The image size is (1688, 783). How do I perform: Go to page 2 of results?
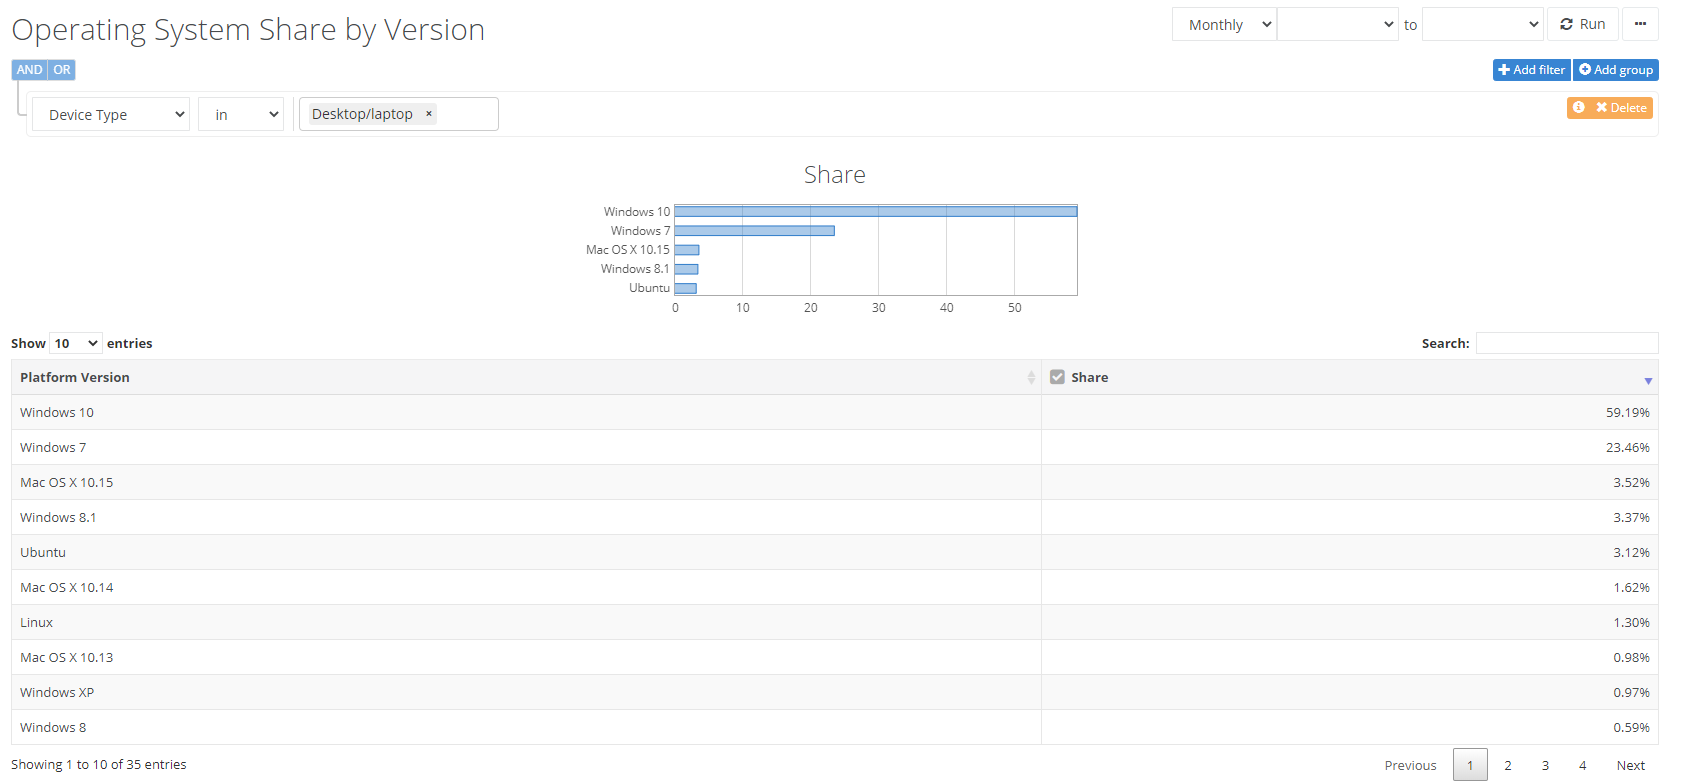(x=1508, y=765)
